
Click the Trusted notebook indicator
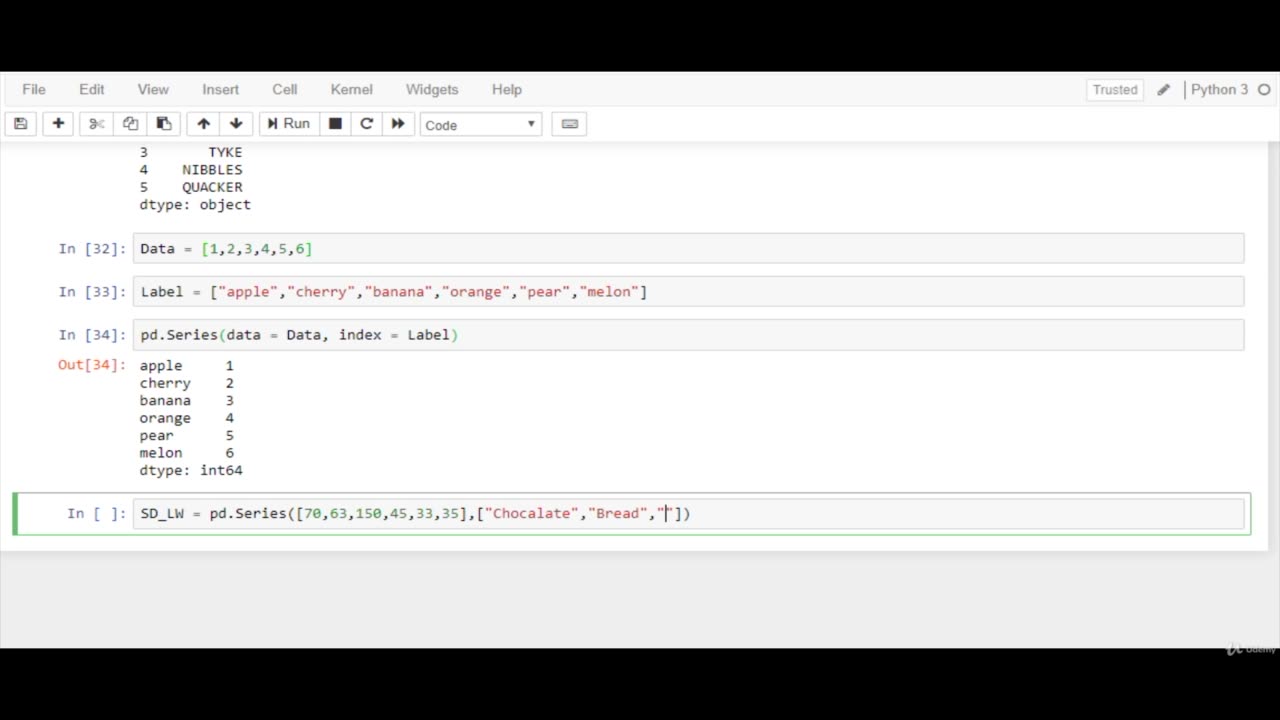click(1115, 89)
